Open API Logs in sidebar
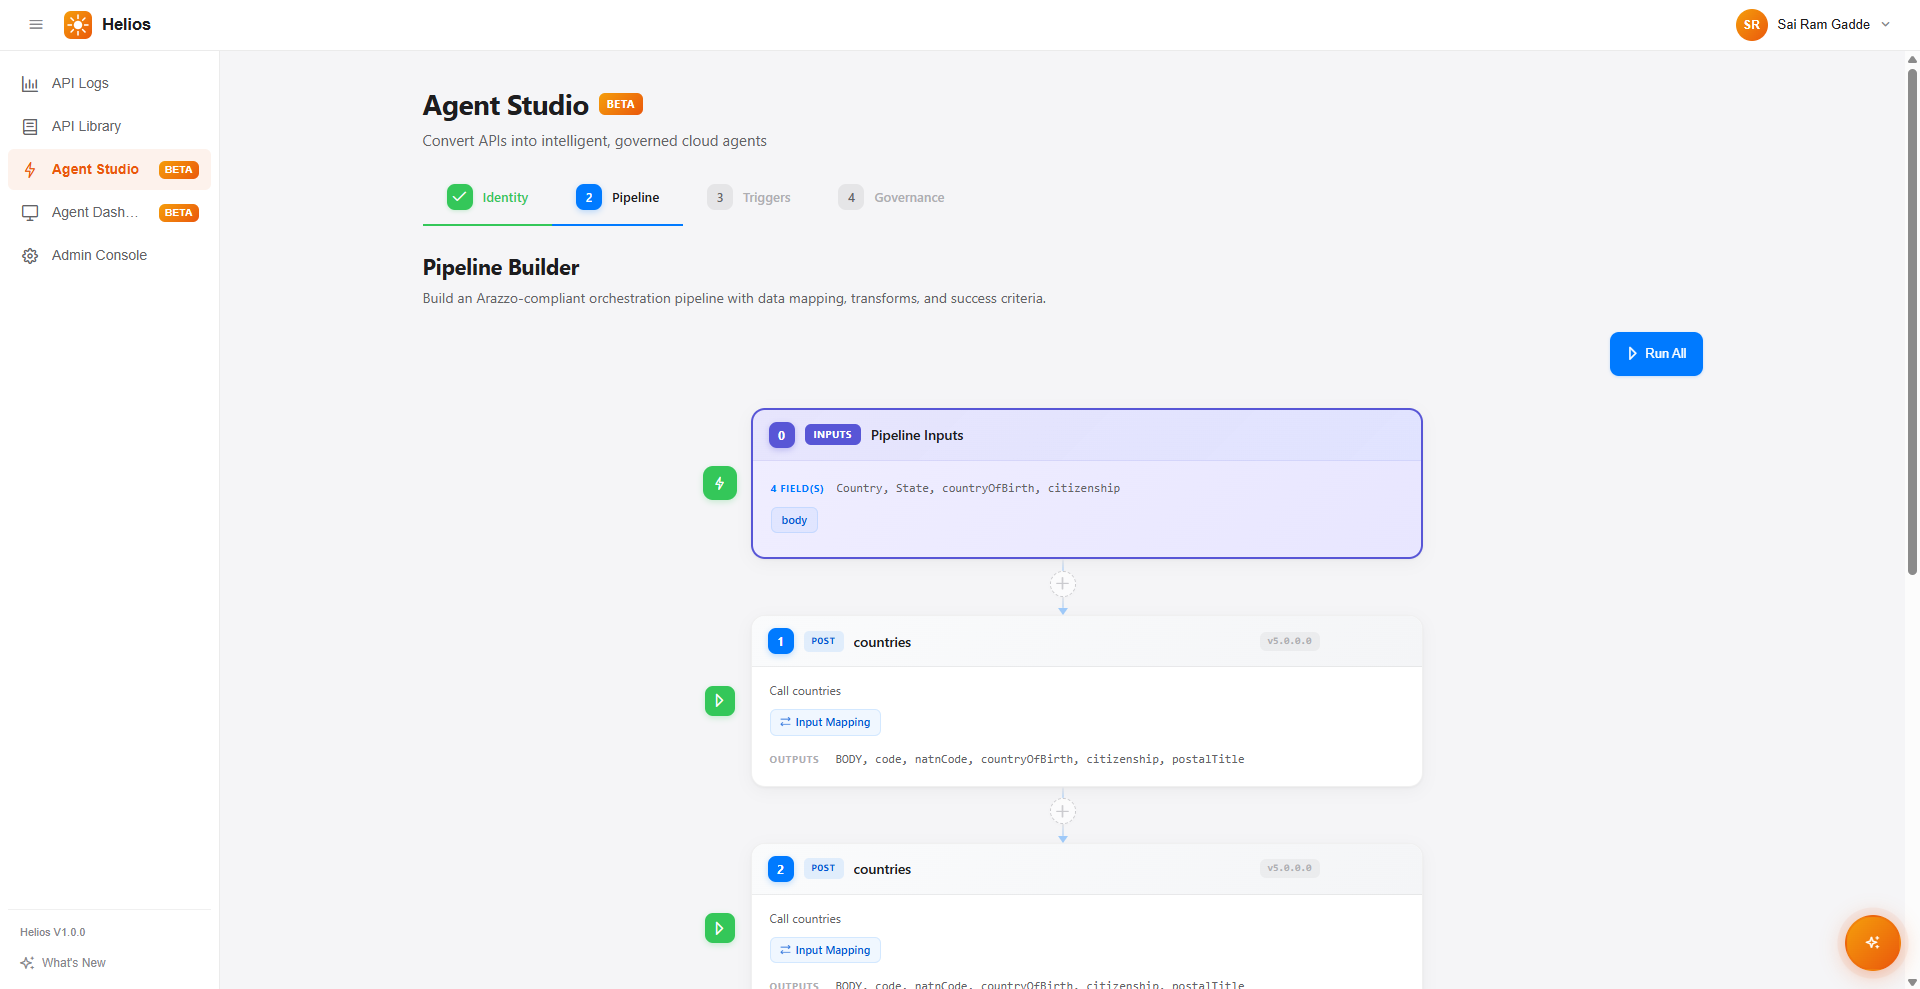This screenshot has height=989, width=1920. tap(109, 83)
